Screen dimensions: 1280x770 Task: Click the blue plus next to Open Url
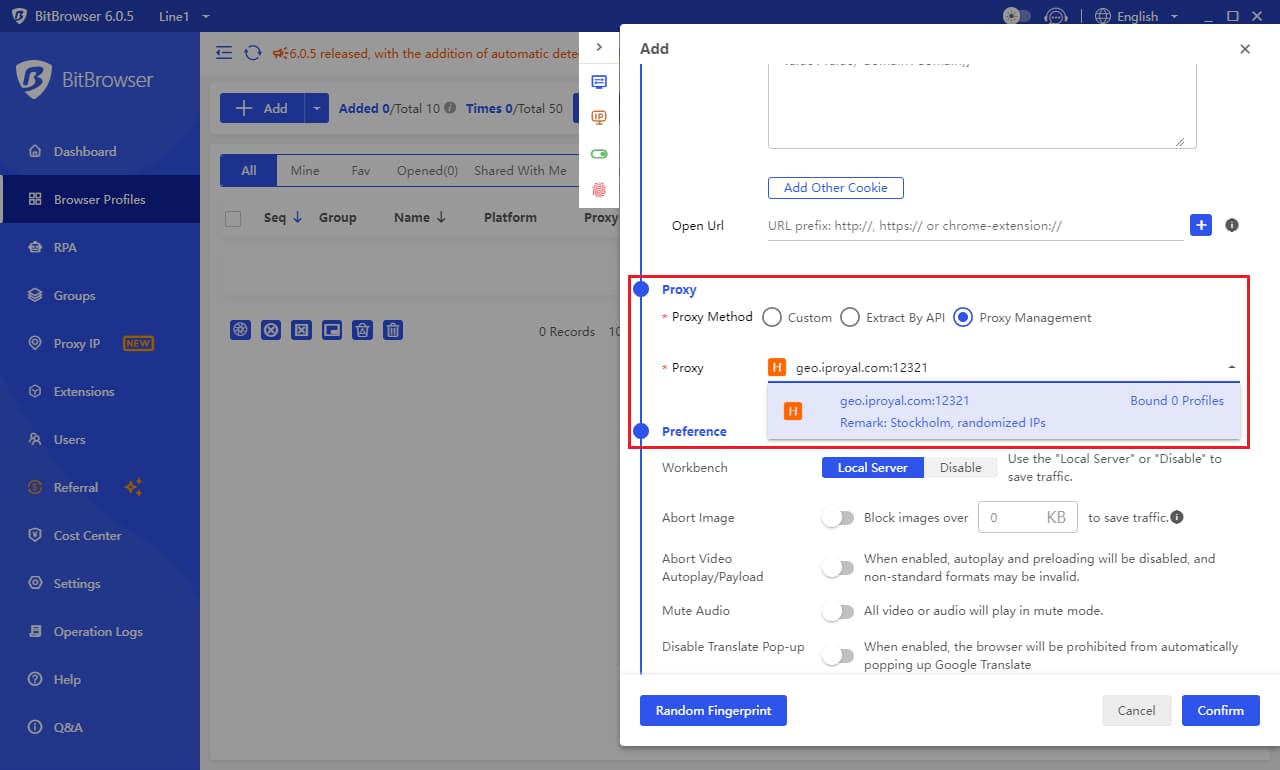point(1201,225)
